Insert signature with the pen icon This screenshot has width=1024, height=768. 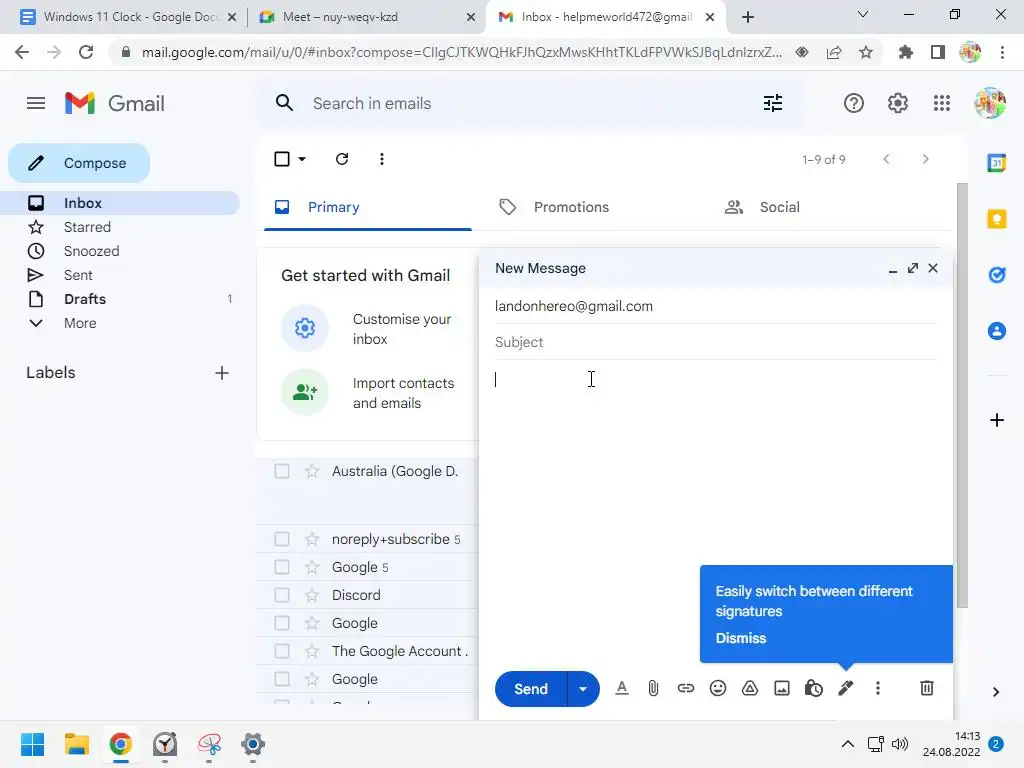pos(846,688)
